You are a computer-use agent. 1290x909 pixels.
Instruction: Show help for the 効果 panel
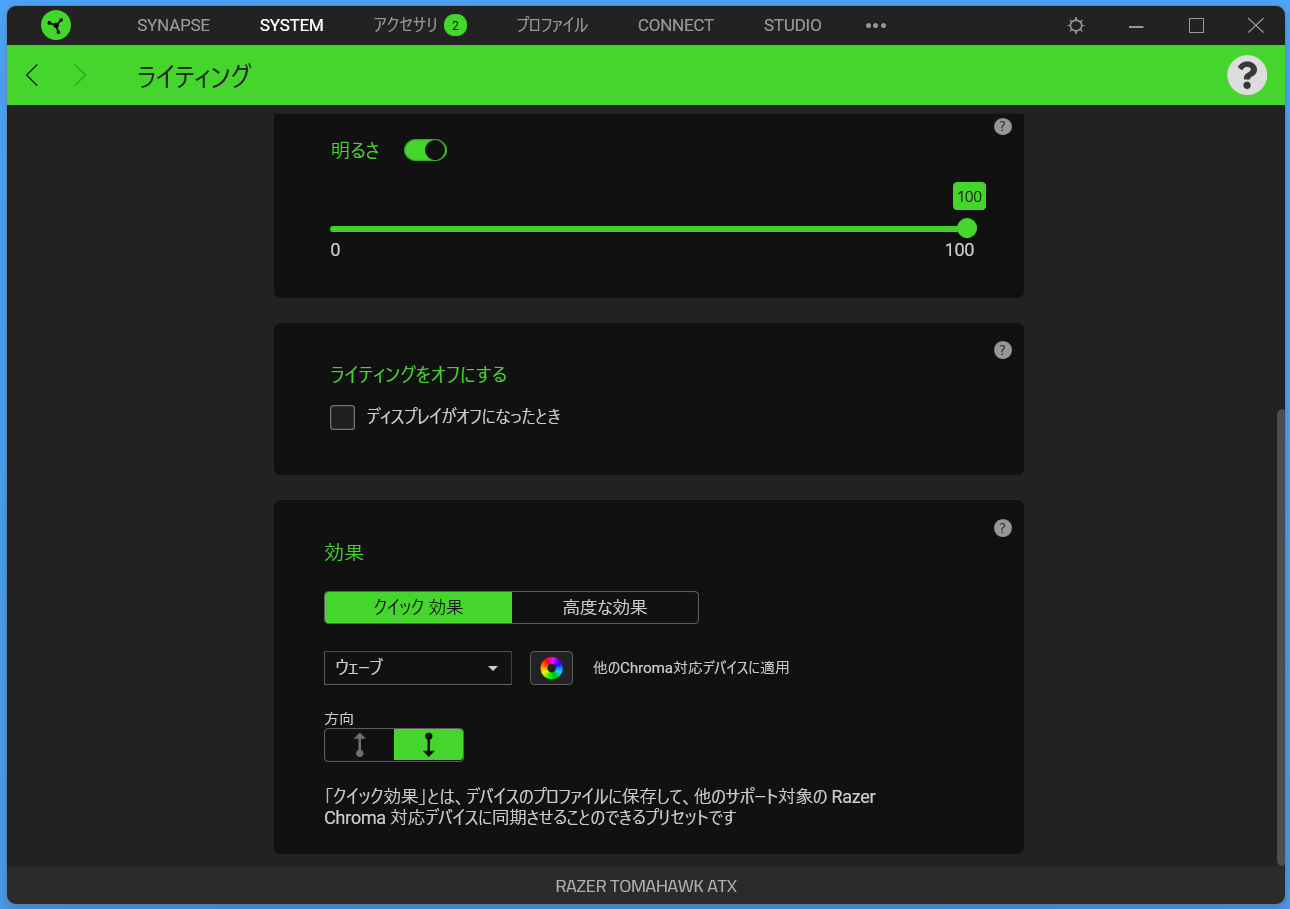coord(1003,528)
